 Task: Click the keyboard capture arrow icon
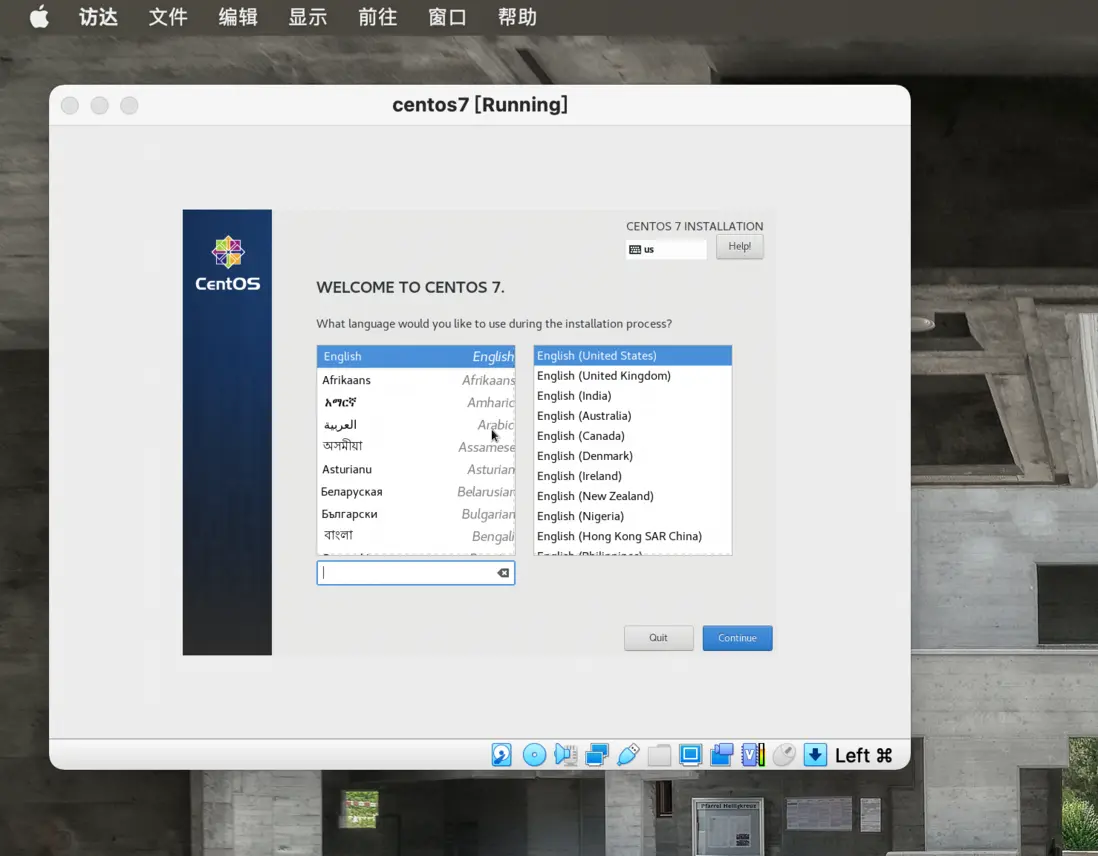[815, 755]
